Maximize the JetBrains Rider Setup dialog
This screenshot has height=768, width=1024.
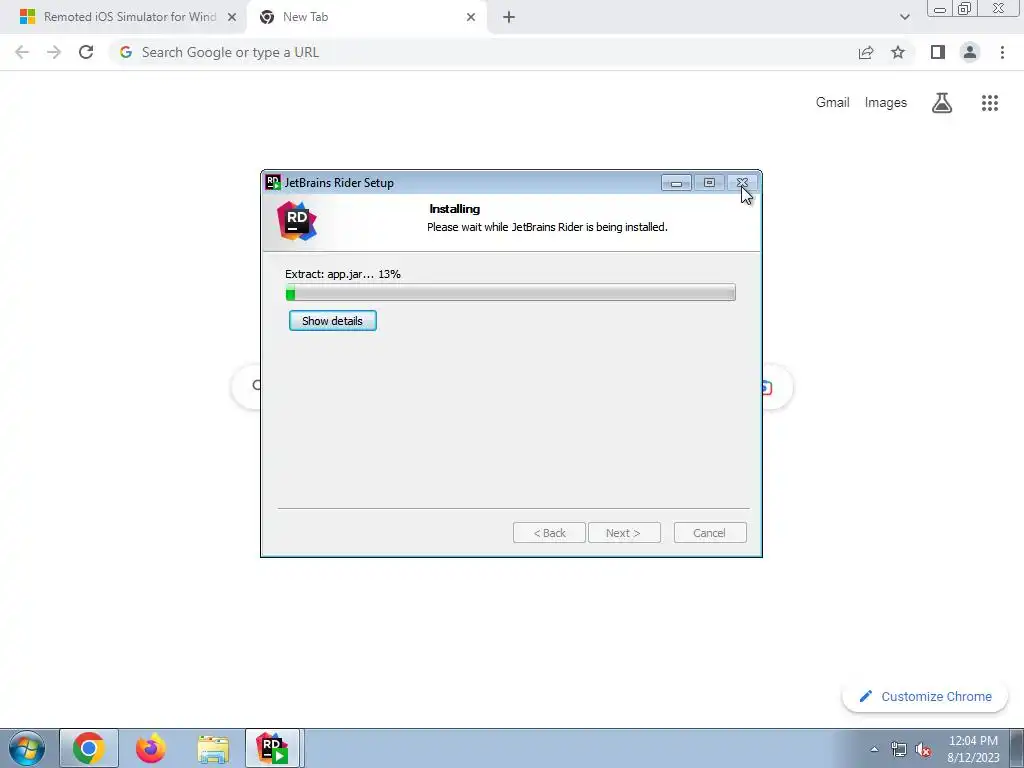[709, 183]
